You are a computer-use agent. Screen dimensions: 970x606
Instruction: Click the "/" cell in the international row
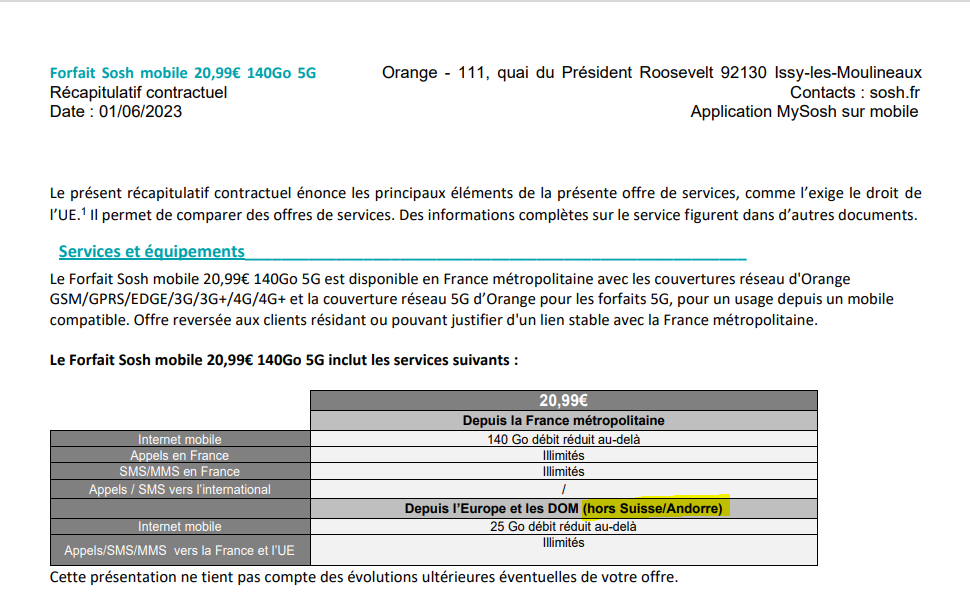coord(564,489)
